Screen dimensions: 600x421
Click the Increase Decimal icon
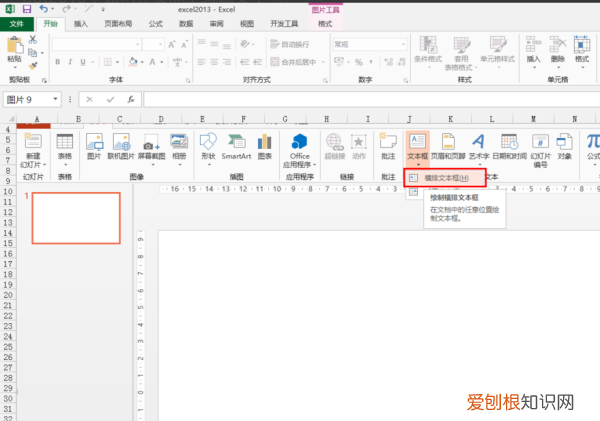[389, 62]
